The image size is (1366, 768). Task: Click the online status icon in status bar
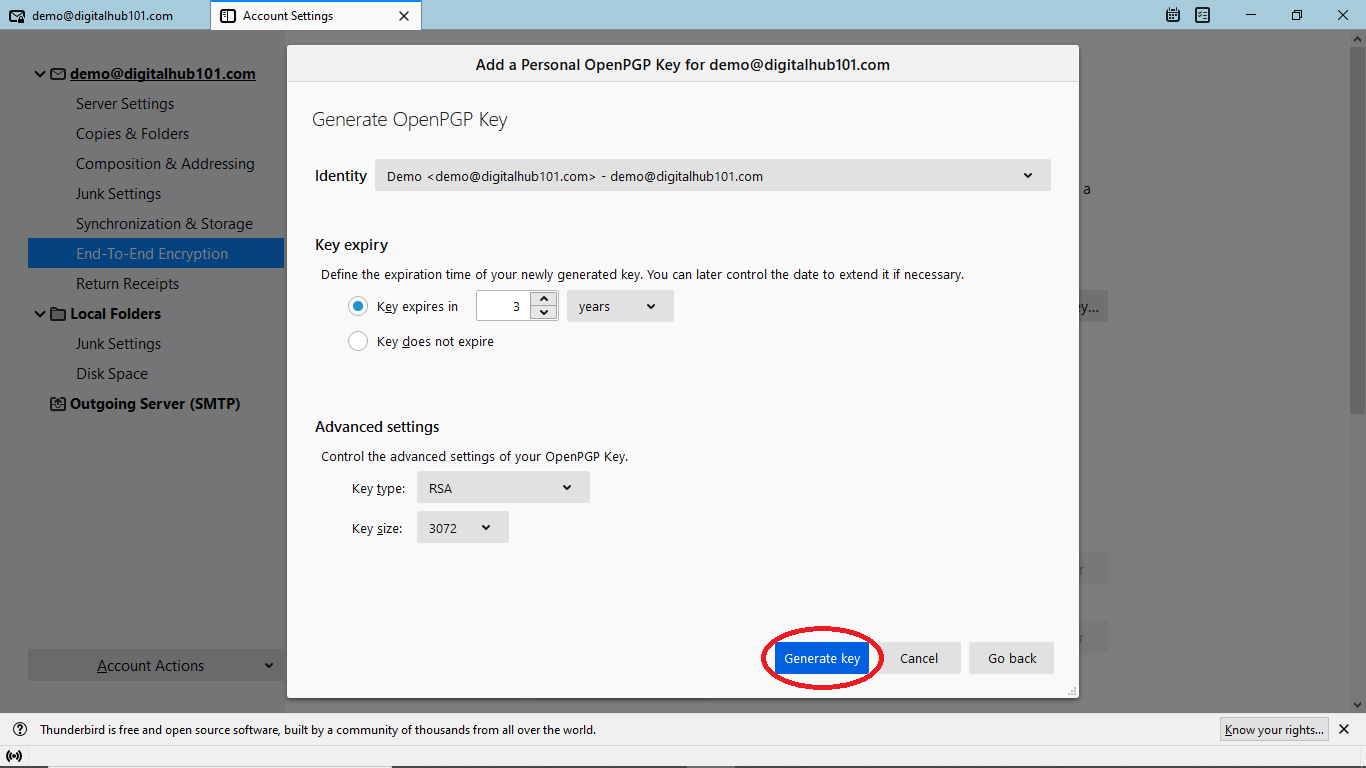[x=14, y=756]
